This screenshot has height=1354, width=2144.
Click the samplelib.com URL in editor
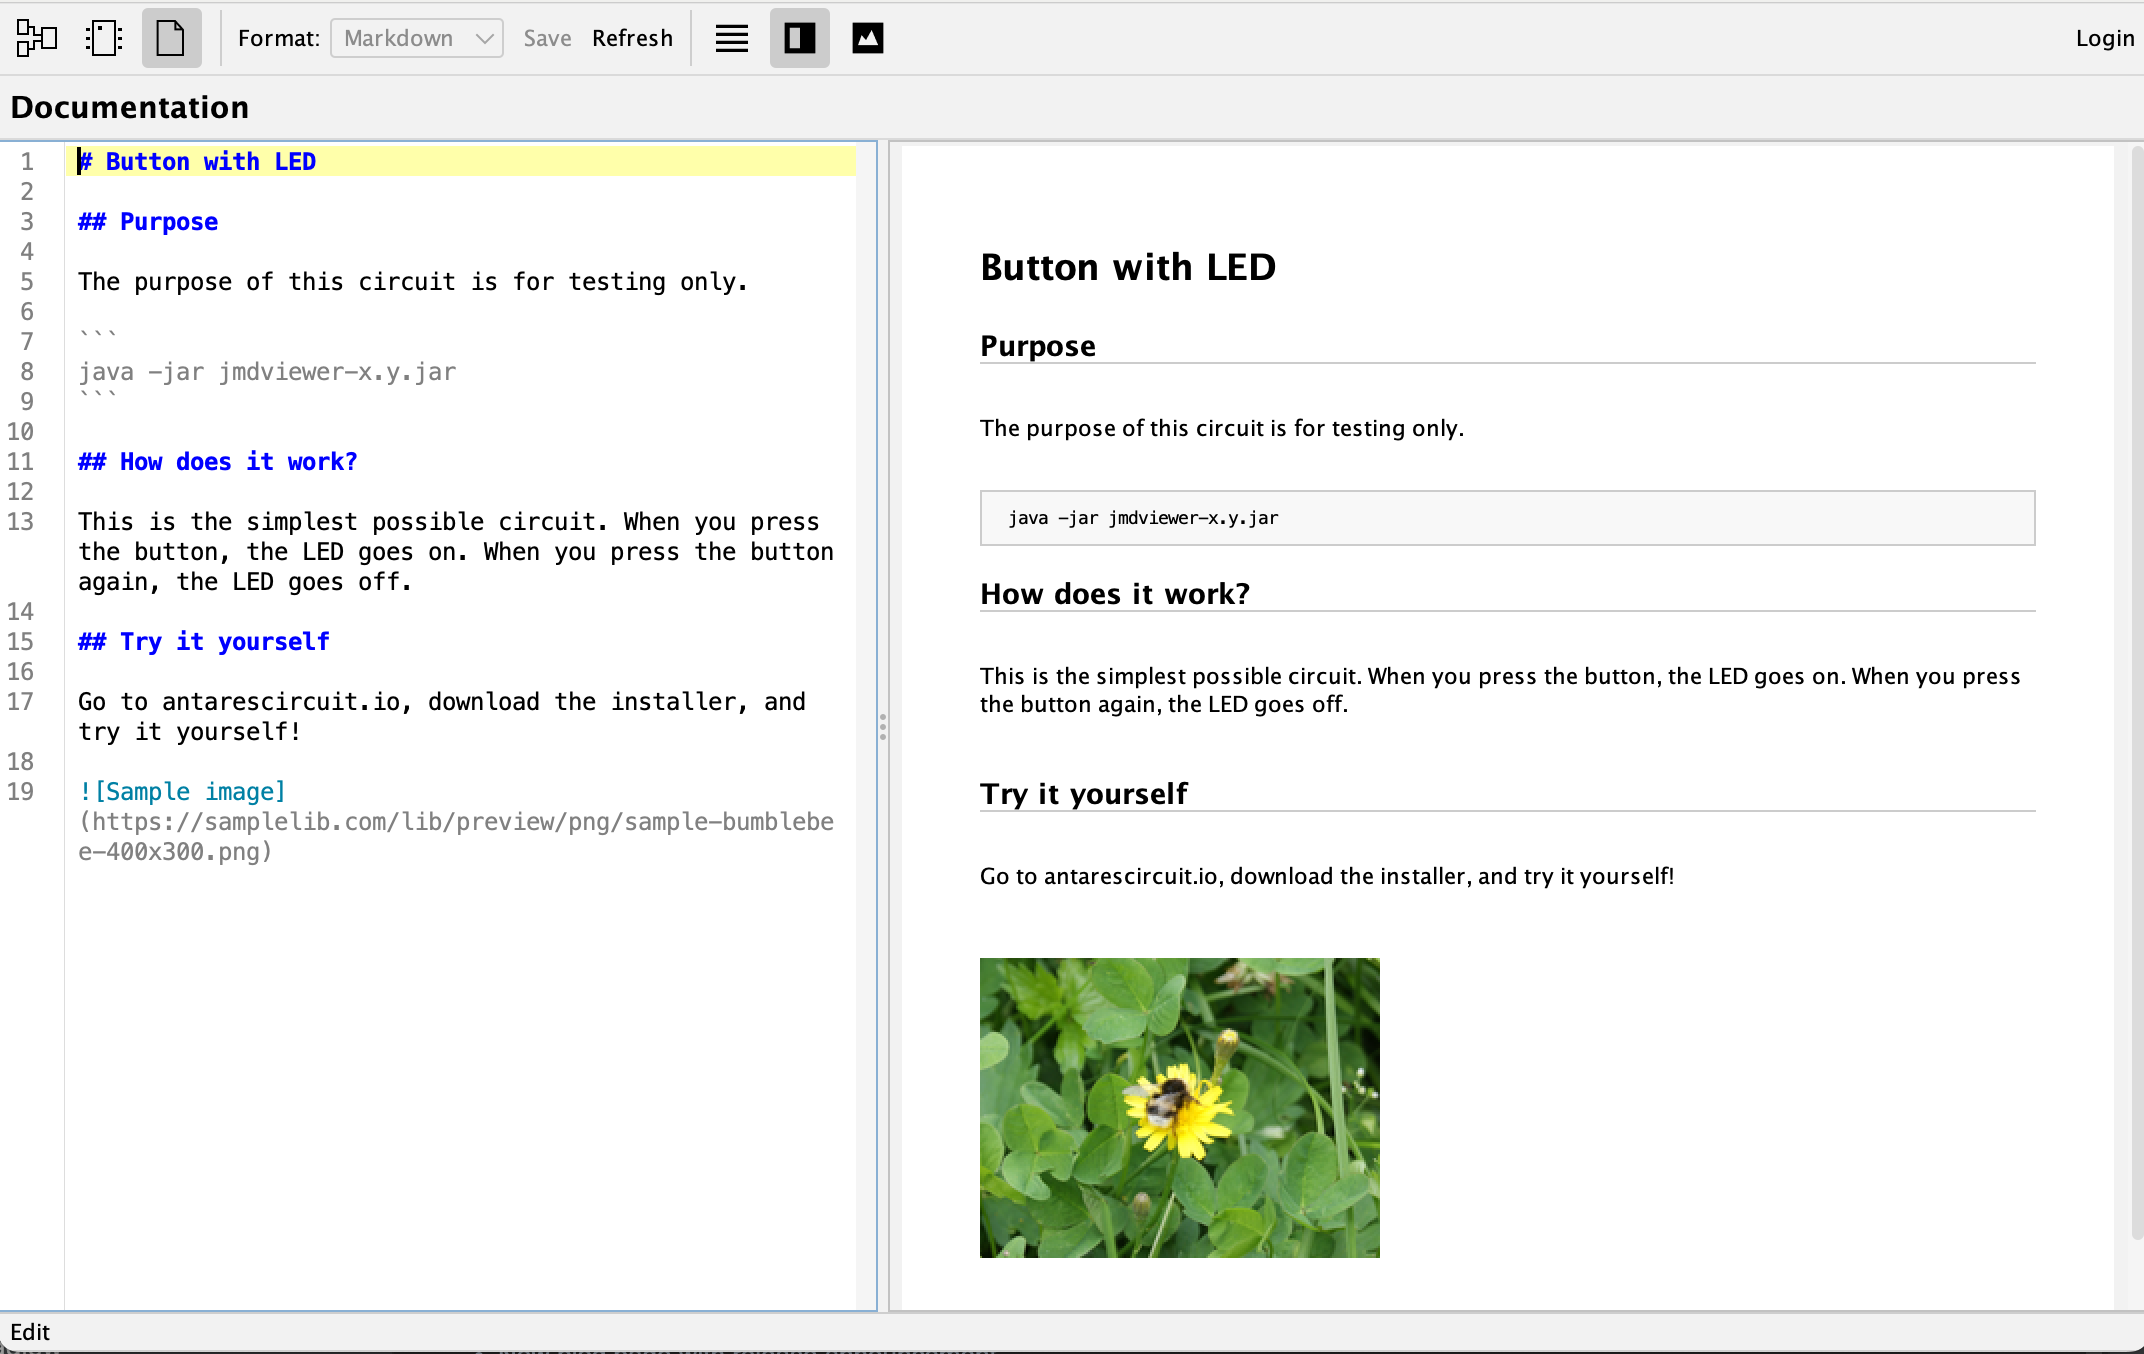tap(456, 836)
